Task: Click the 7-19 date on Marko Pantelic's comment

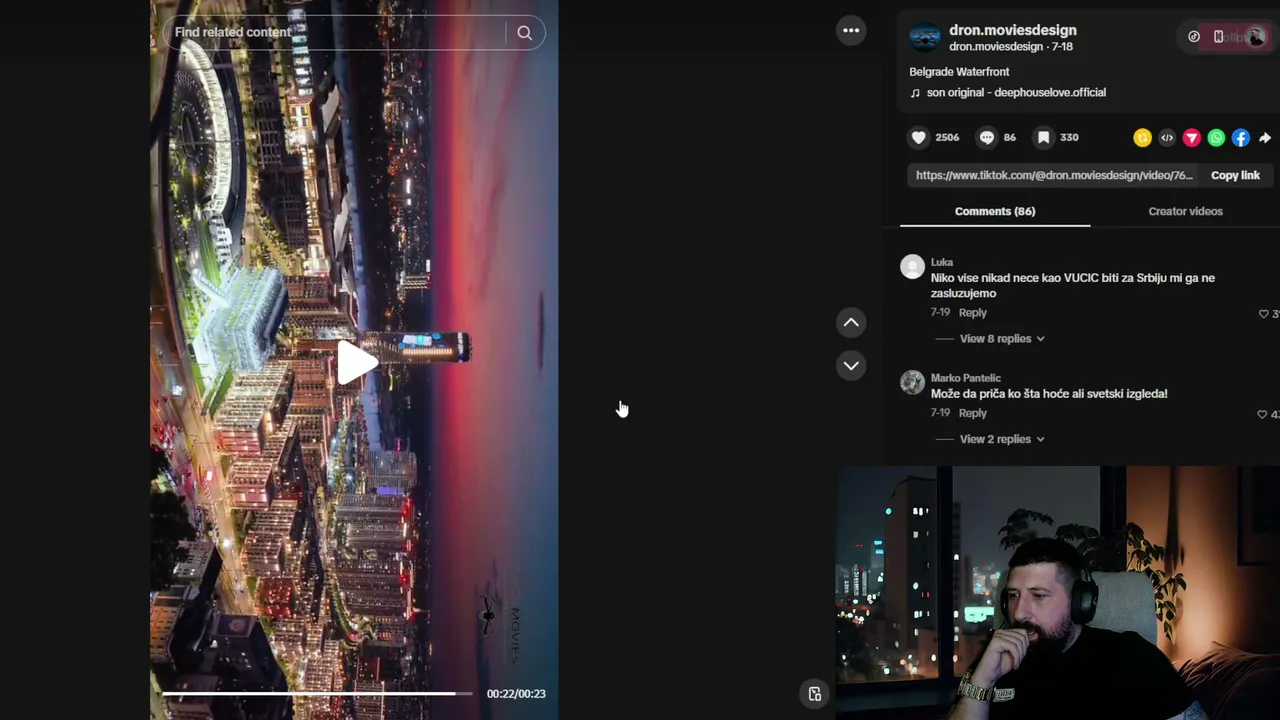Action: click(x=940, y=413)
